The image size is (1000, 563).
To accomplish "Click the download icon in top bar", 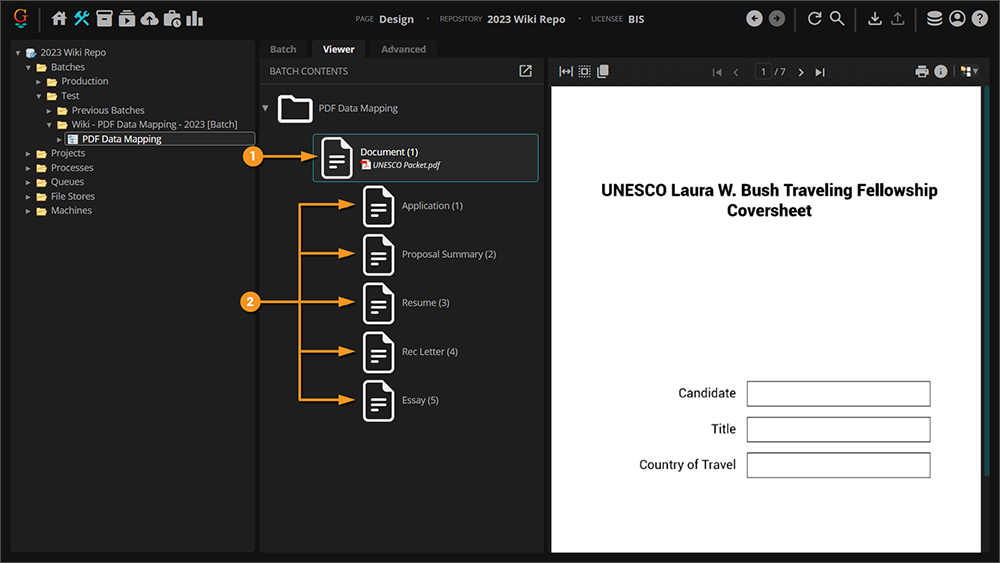I will (875, 19).
